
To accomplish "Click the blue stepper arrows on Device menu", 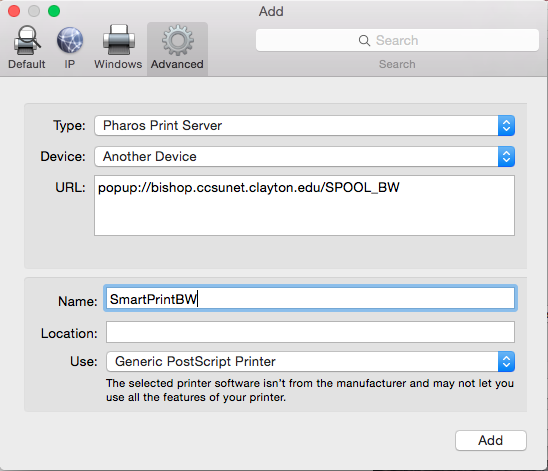I will coord(506,157).
